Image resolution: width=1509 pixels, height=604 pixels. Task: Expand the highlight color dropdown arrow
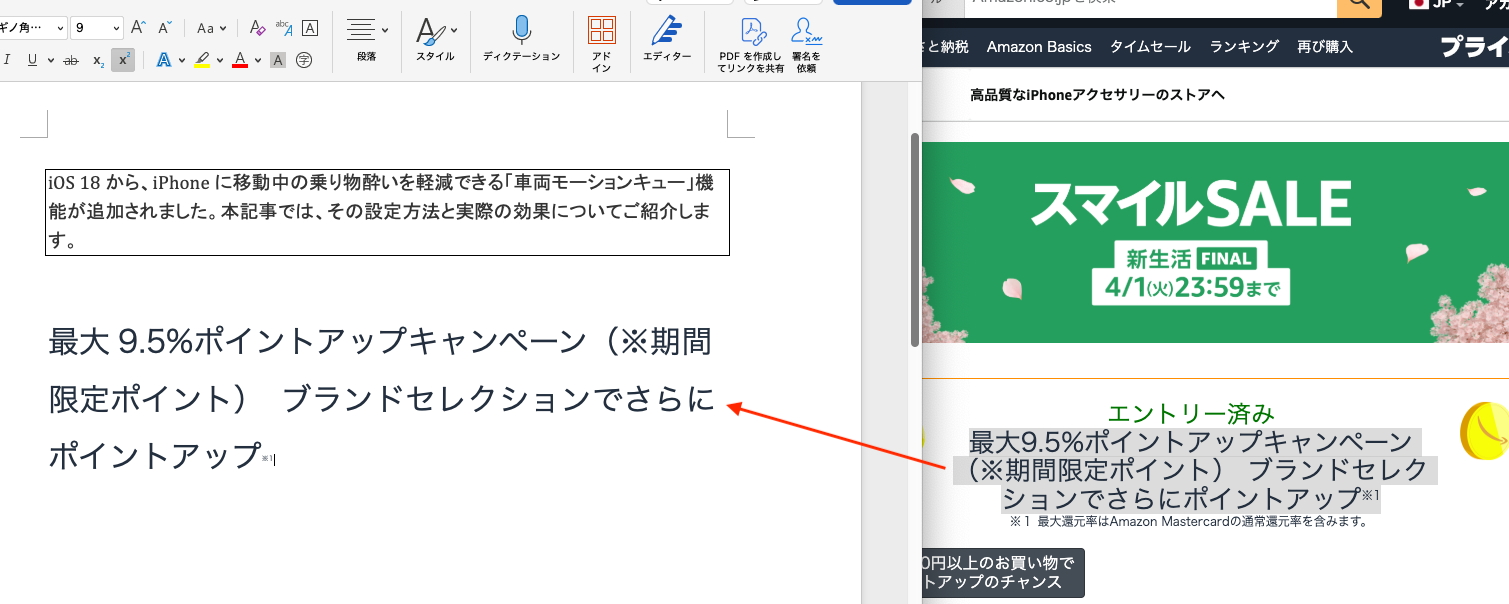(219, 60)
